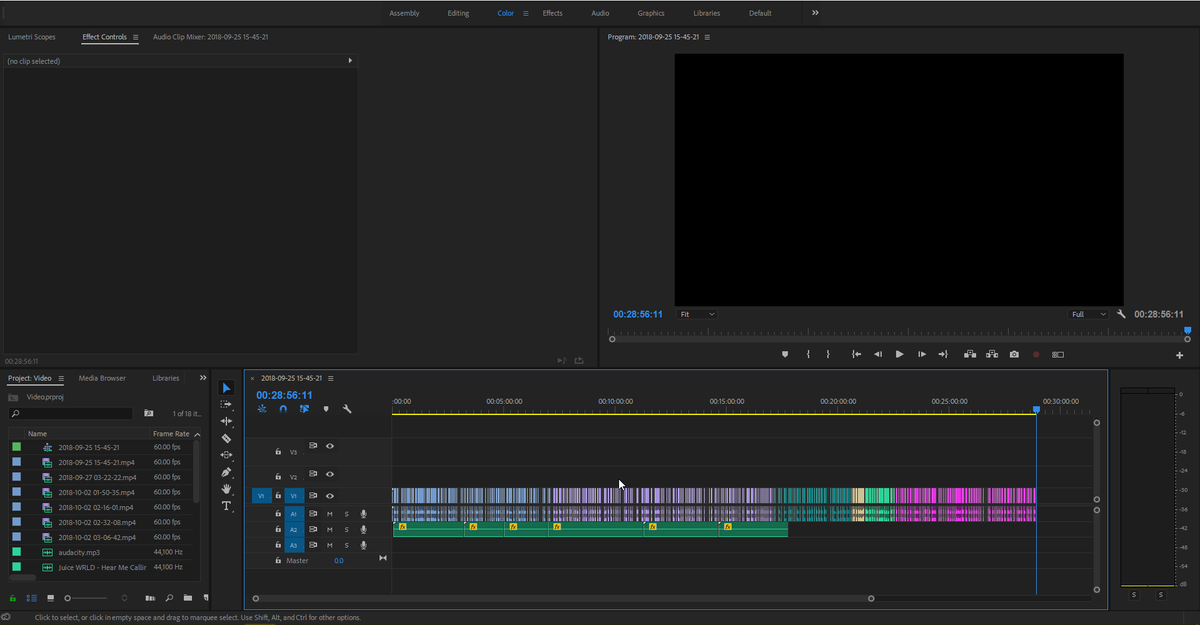Select the Track Select Forward tool
The width and height of the screenshot is (1200, 625).
pyautogui.click(x=226, y=404)
